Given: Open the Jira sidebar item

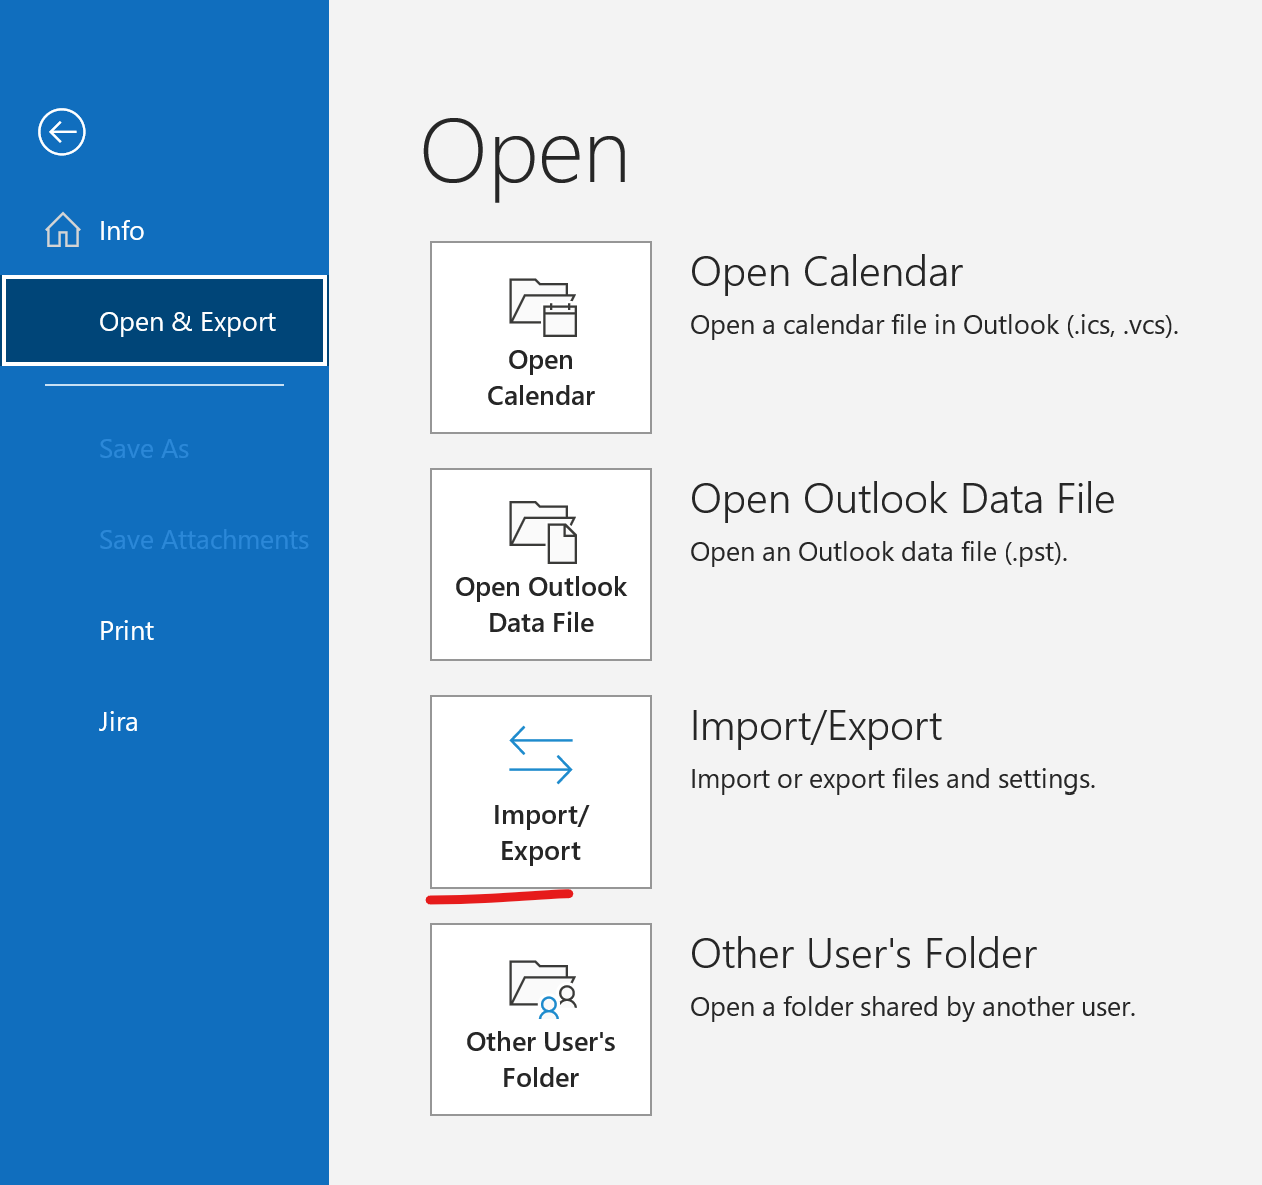Looking at the screenshot, I should [x=118, y=722].
